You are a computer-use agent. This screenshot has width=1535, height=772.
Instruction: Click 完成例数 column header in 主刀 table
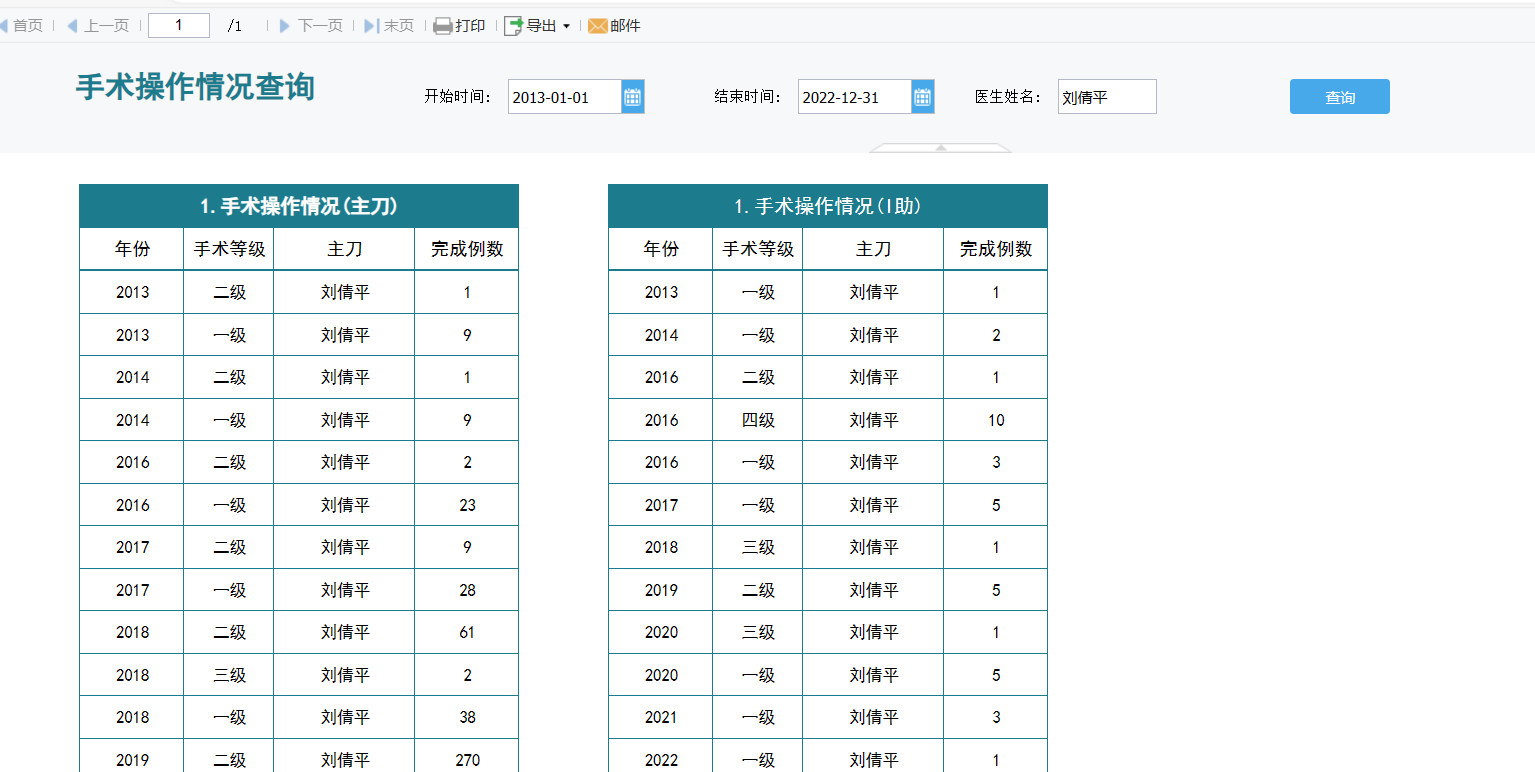[x=467, y=249]
